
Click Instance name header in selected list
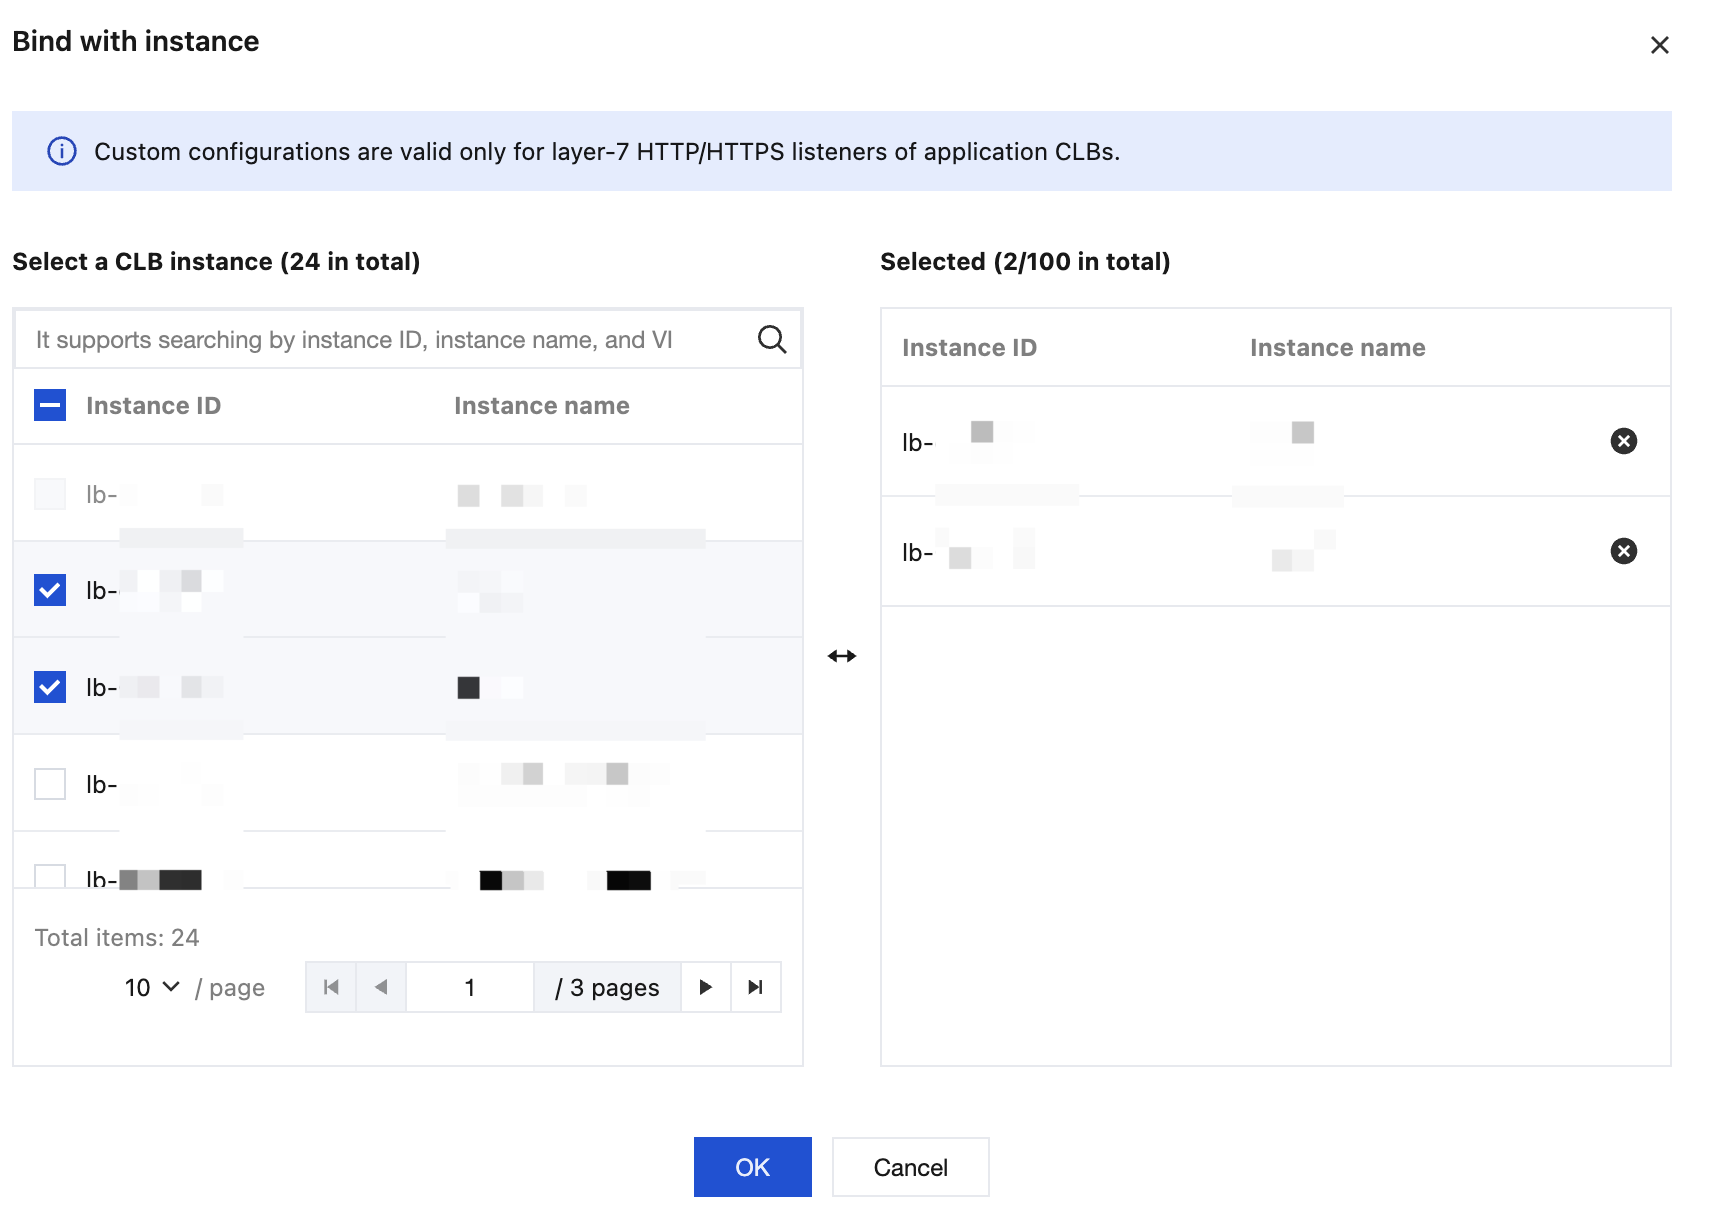(x=1337, y=347)
